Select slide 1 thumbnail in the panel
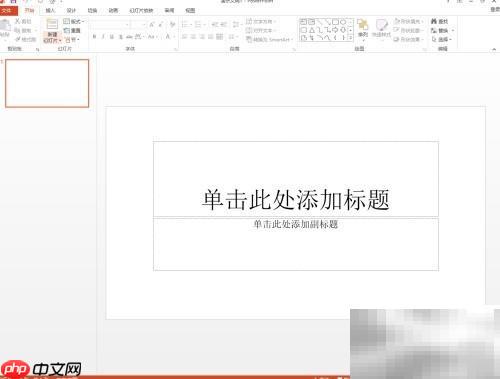The width and height of the screenshot is (500, 379). pos(47,83)
